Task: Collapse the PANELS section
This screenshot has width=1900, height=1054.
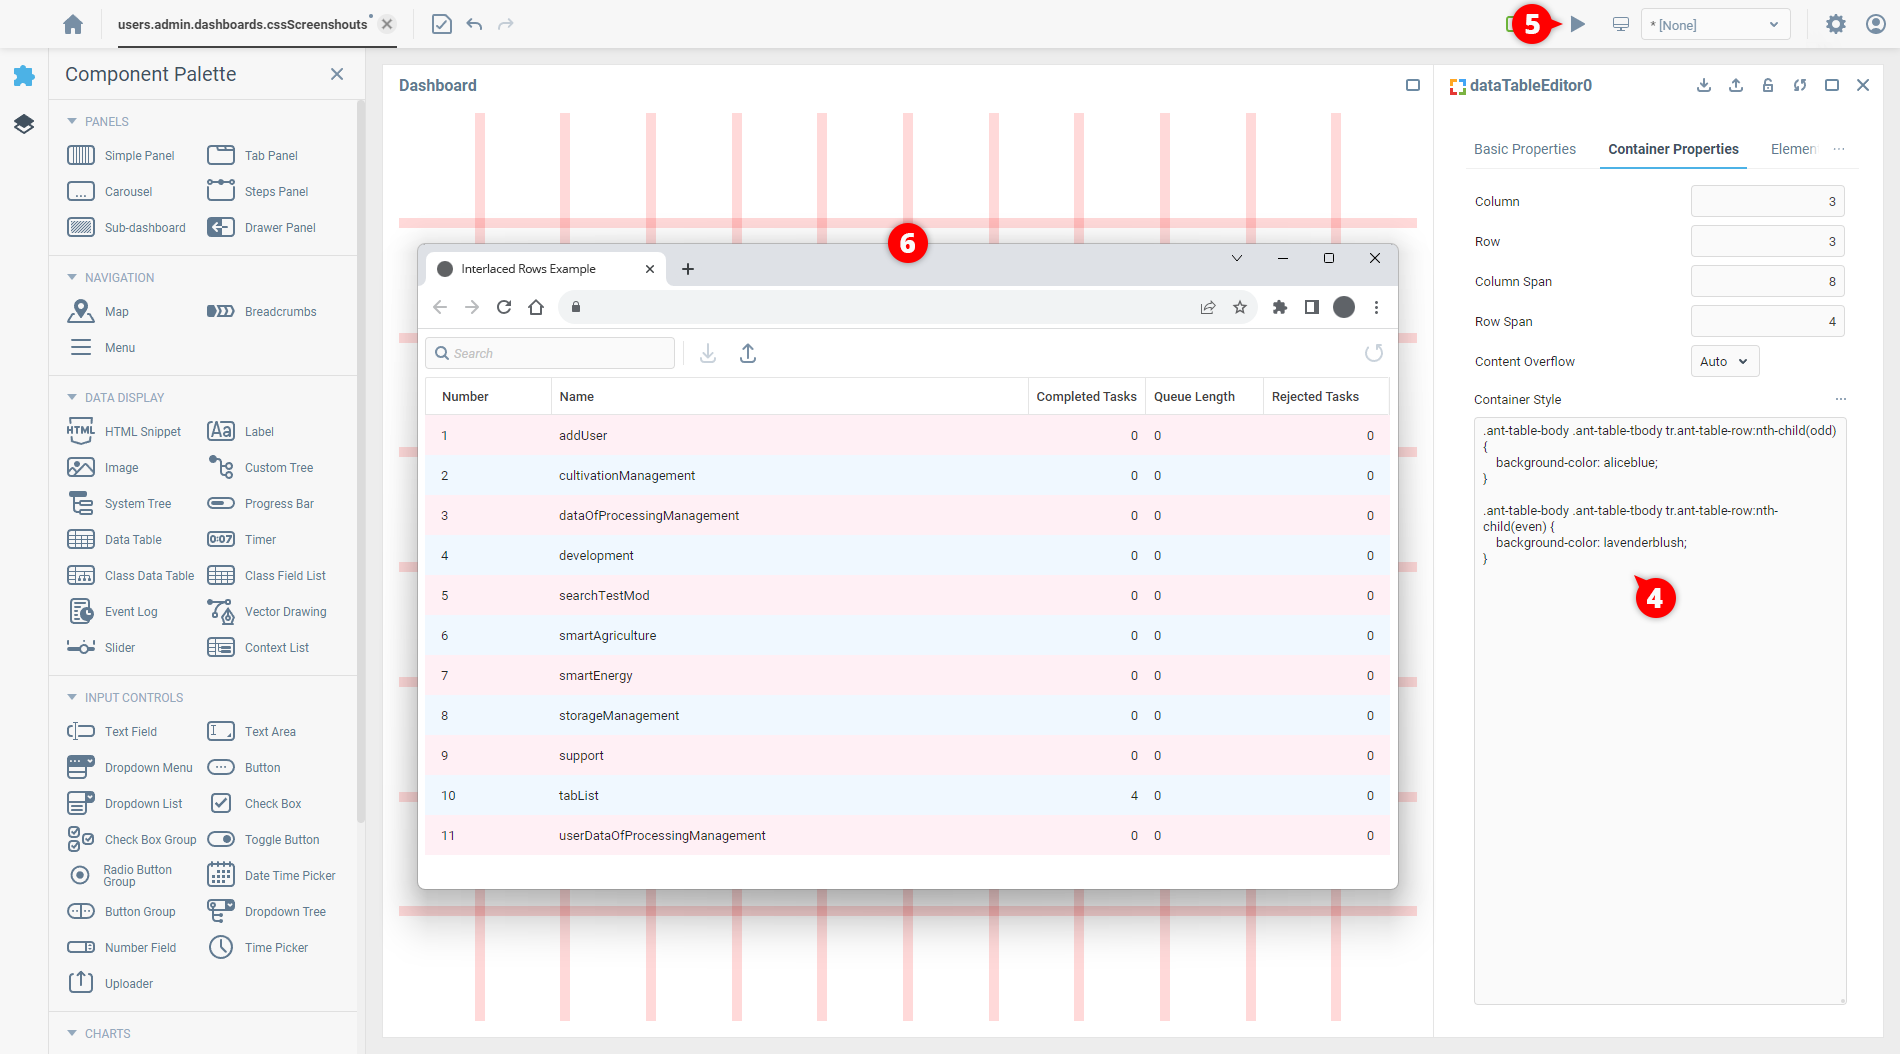Action: 72,121
